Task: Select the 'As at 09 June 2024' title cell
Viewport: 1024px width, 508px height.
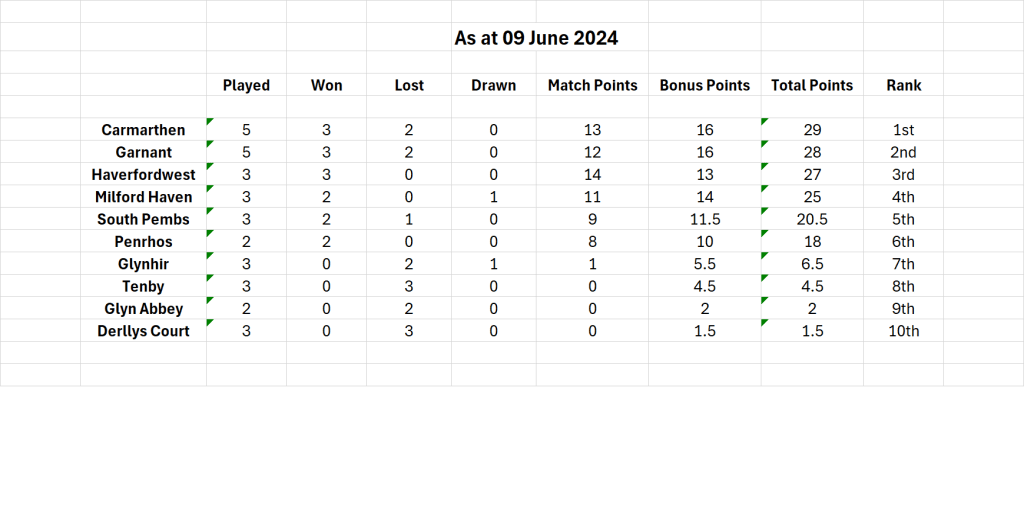Action: pos(536,39)
